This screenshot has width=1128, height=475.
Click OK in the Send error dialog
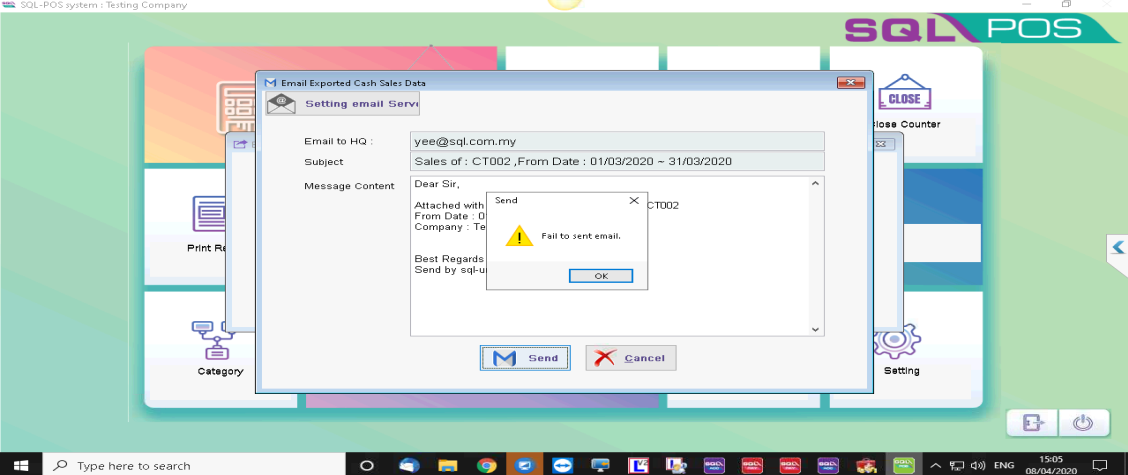[600, 276]
